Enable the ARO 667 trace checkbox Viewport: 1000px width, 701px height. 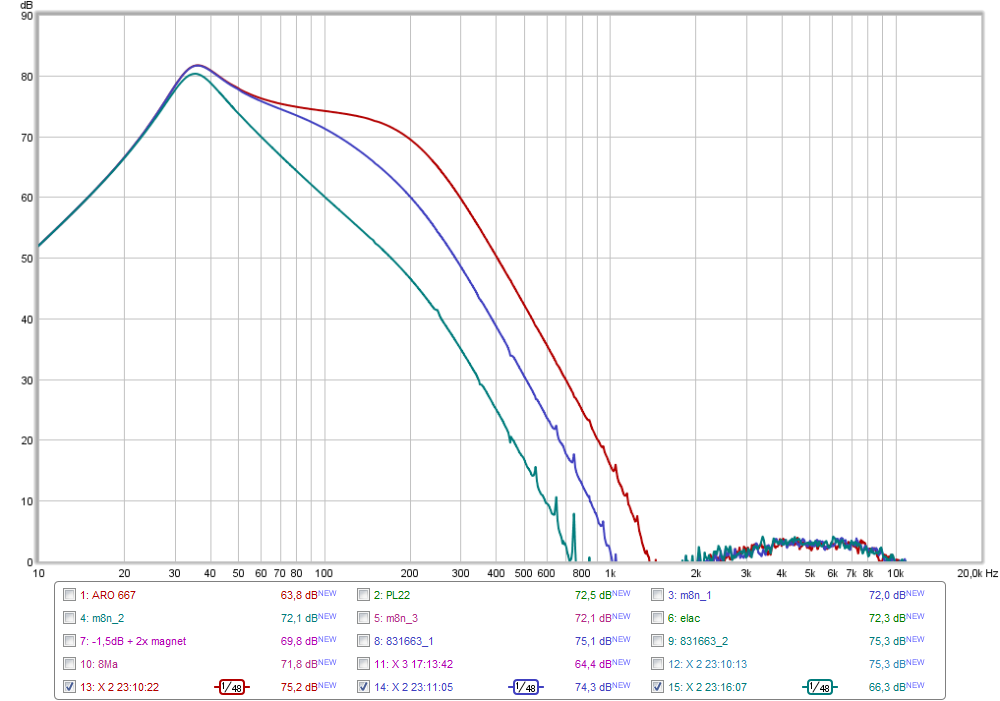click(70, 595)
